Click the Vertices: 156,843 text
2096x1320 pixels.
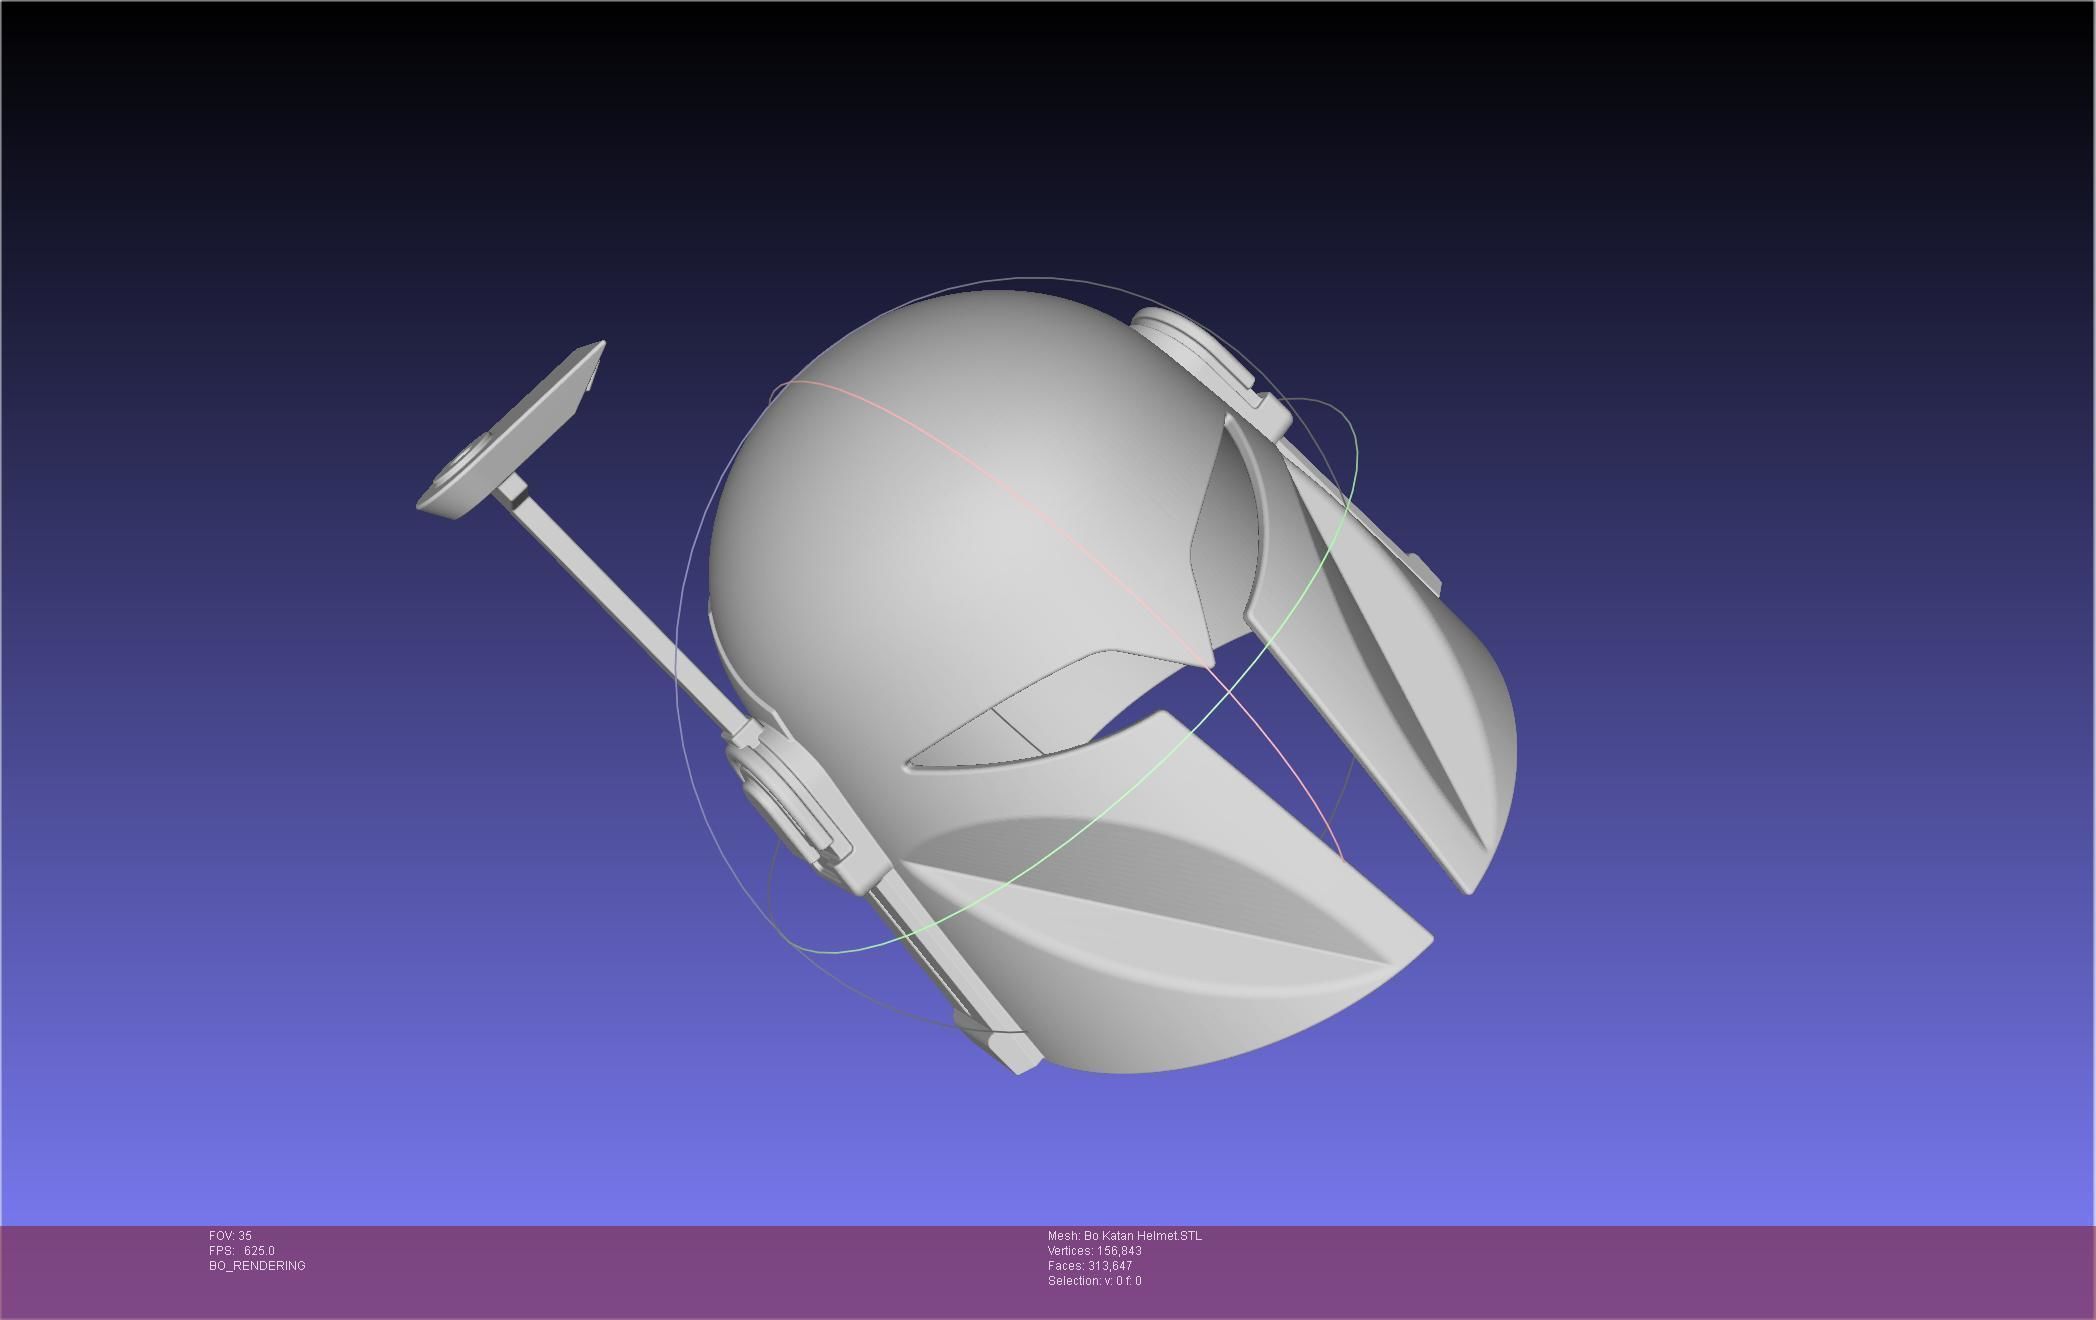(x=1095, y=1251)
